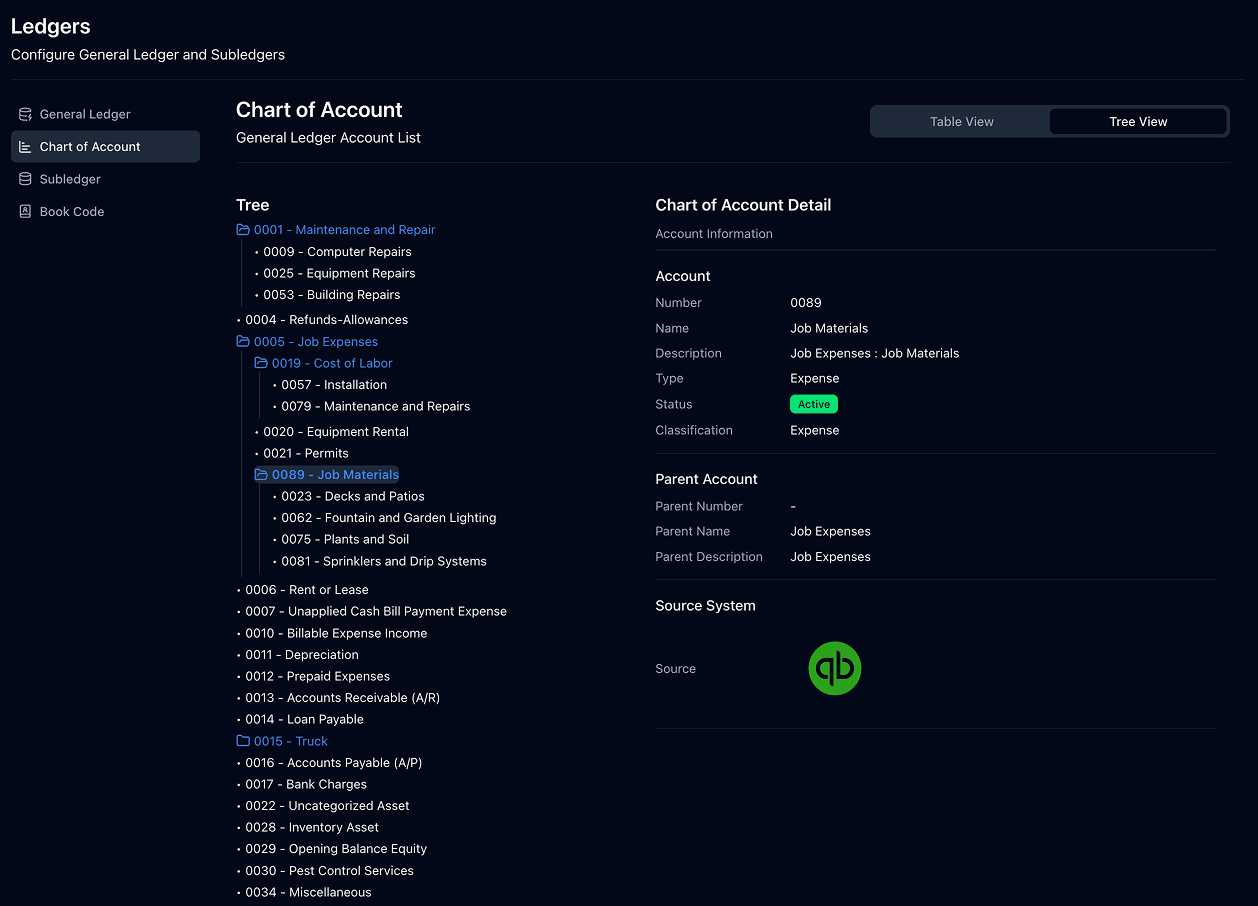Select 0022 - Uncategorized Asset account

(x=327, y=806)
